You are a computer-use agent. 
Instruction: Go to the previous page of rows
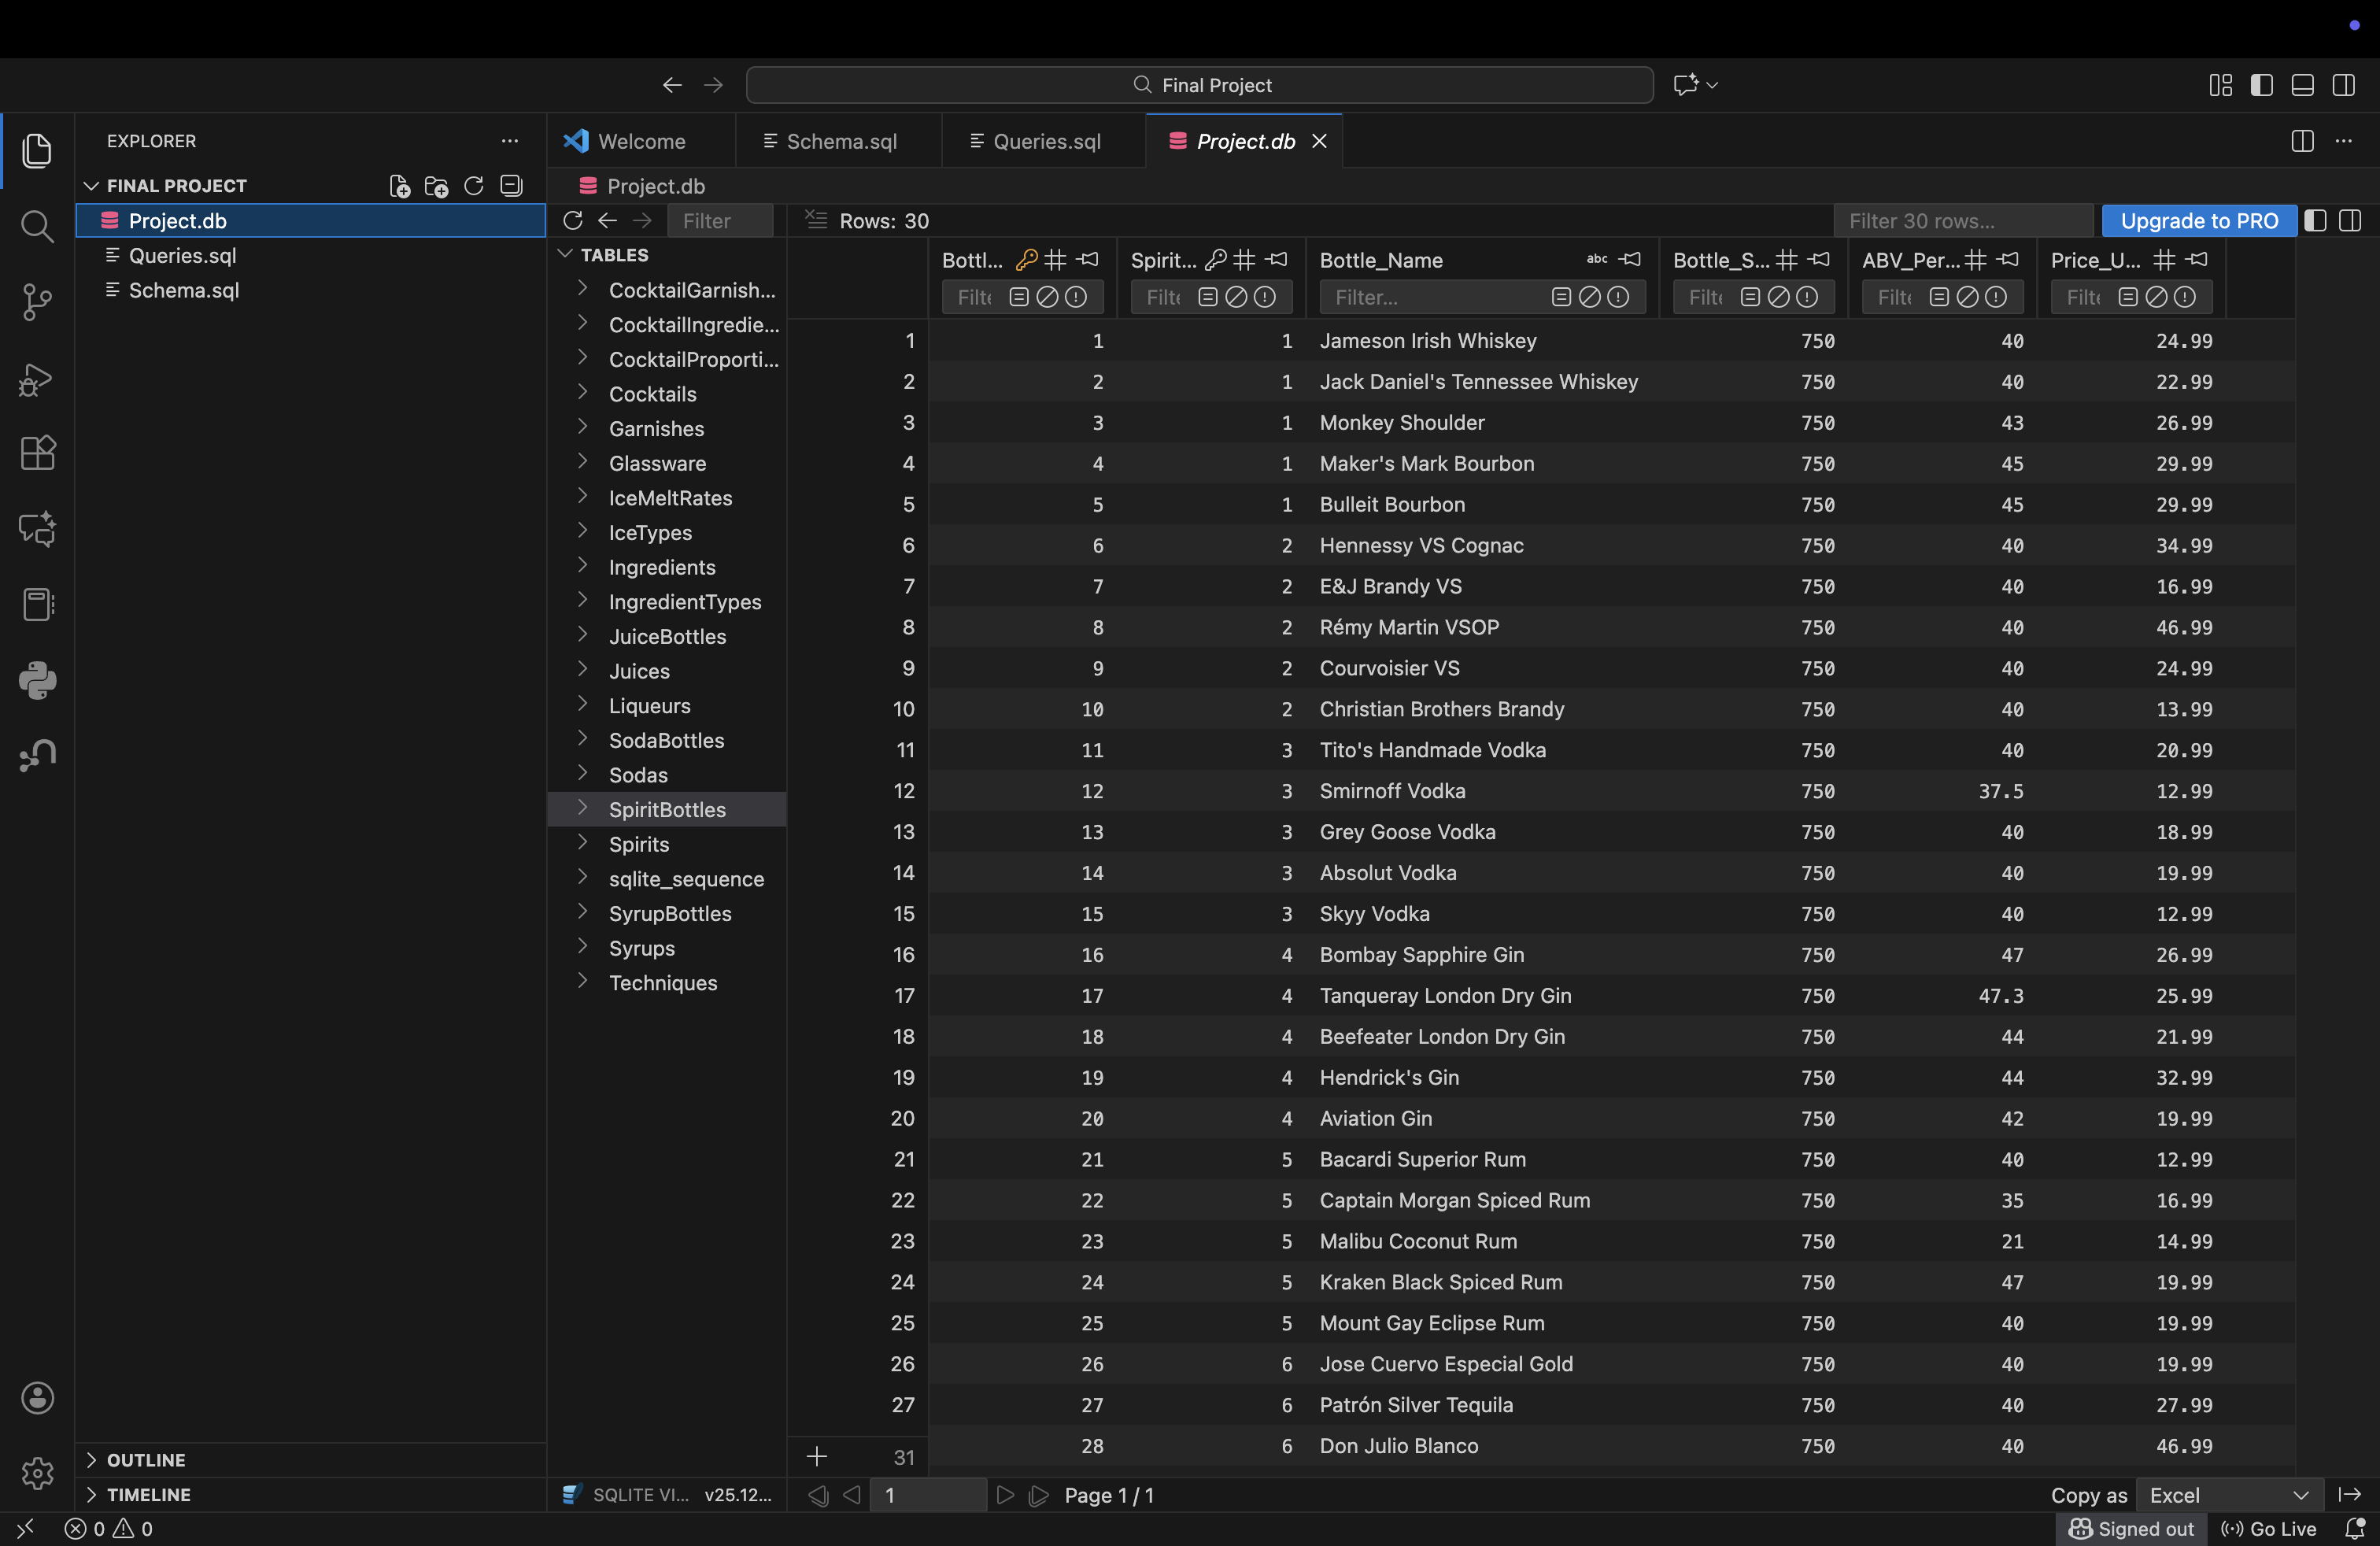(x=852, y=1495)
